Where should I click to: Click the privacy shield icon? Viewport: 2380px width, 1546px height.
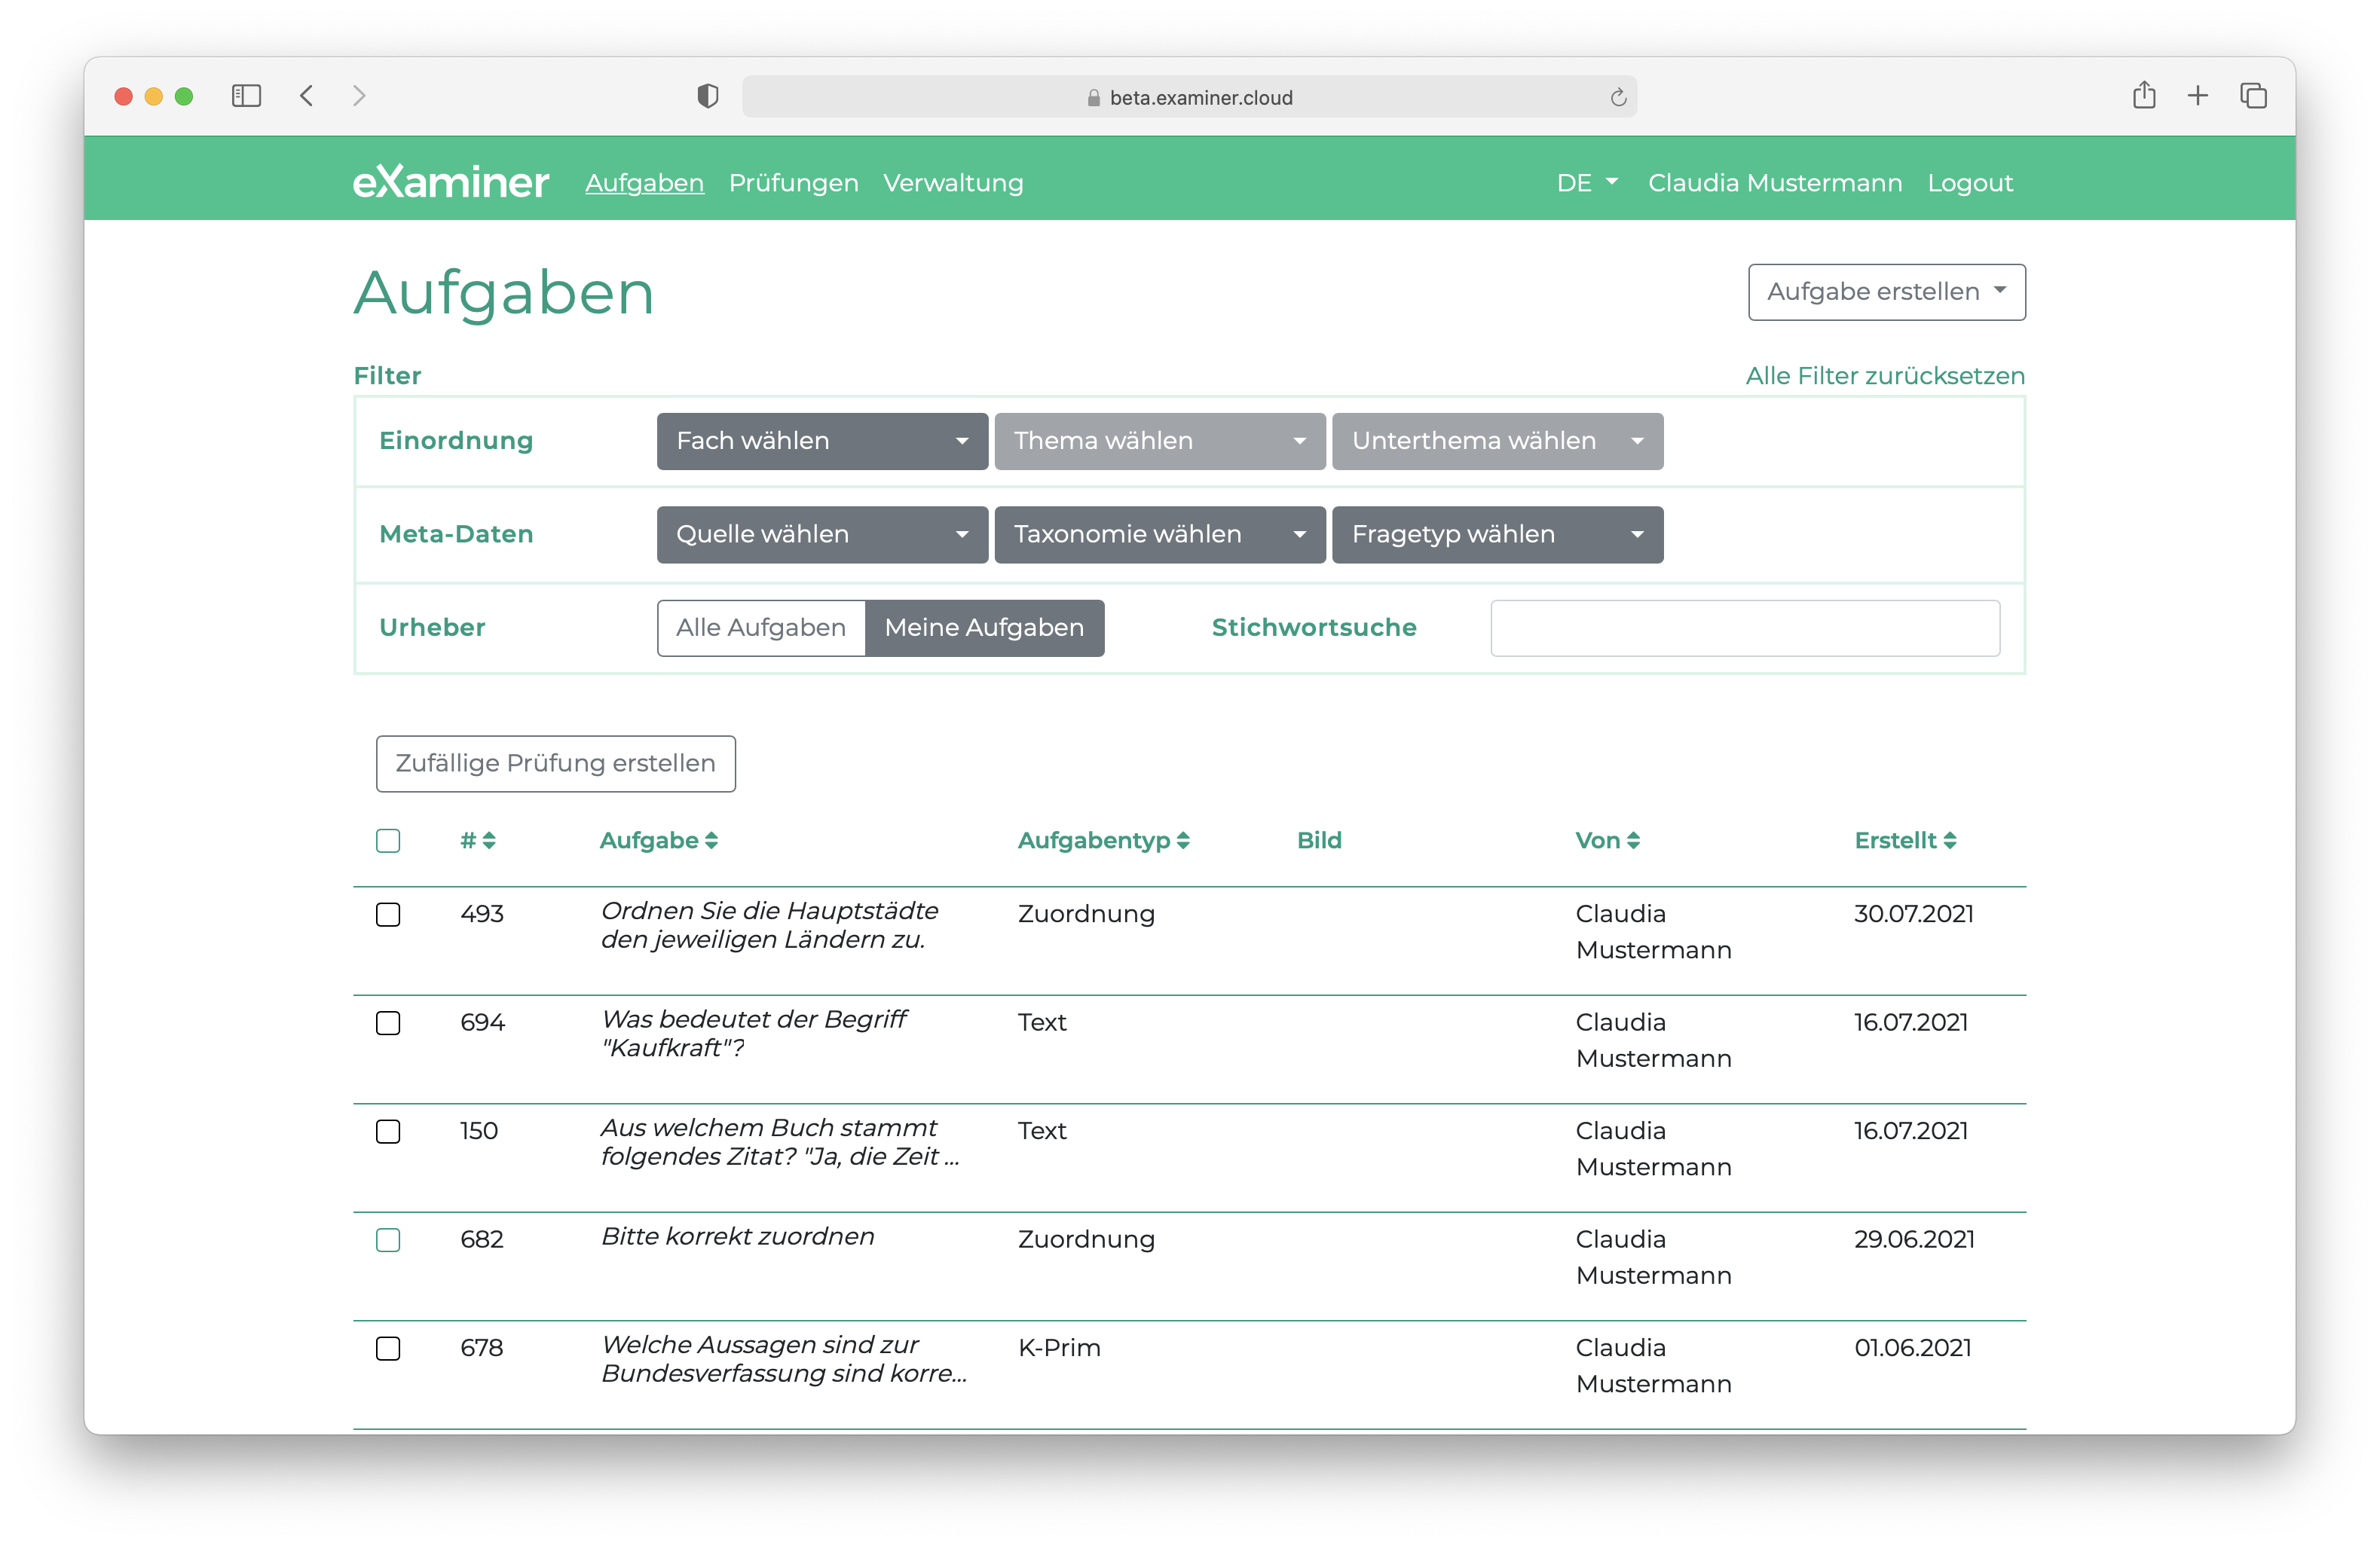click(x=708, y=96)
